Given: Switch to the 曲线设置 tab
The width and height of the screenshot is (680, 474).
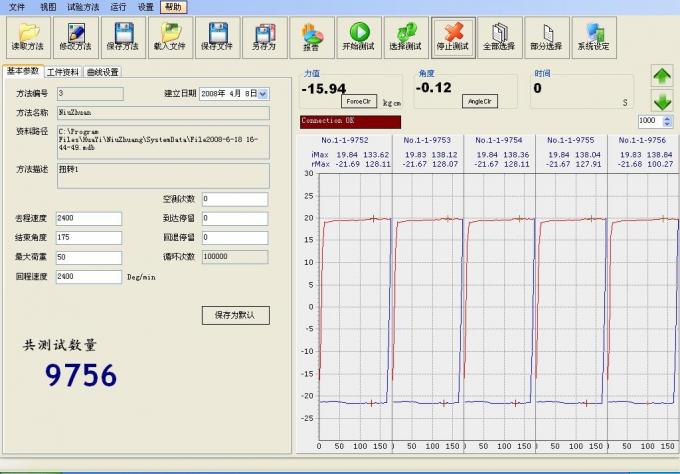Looking at the screenshot, I should 102,72.
